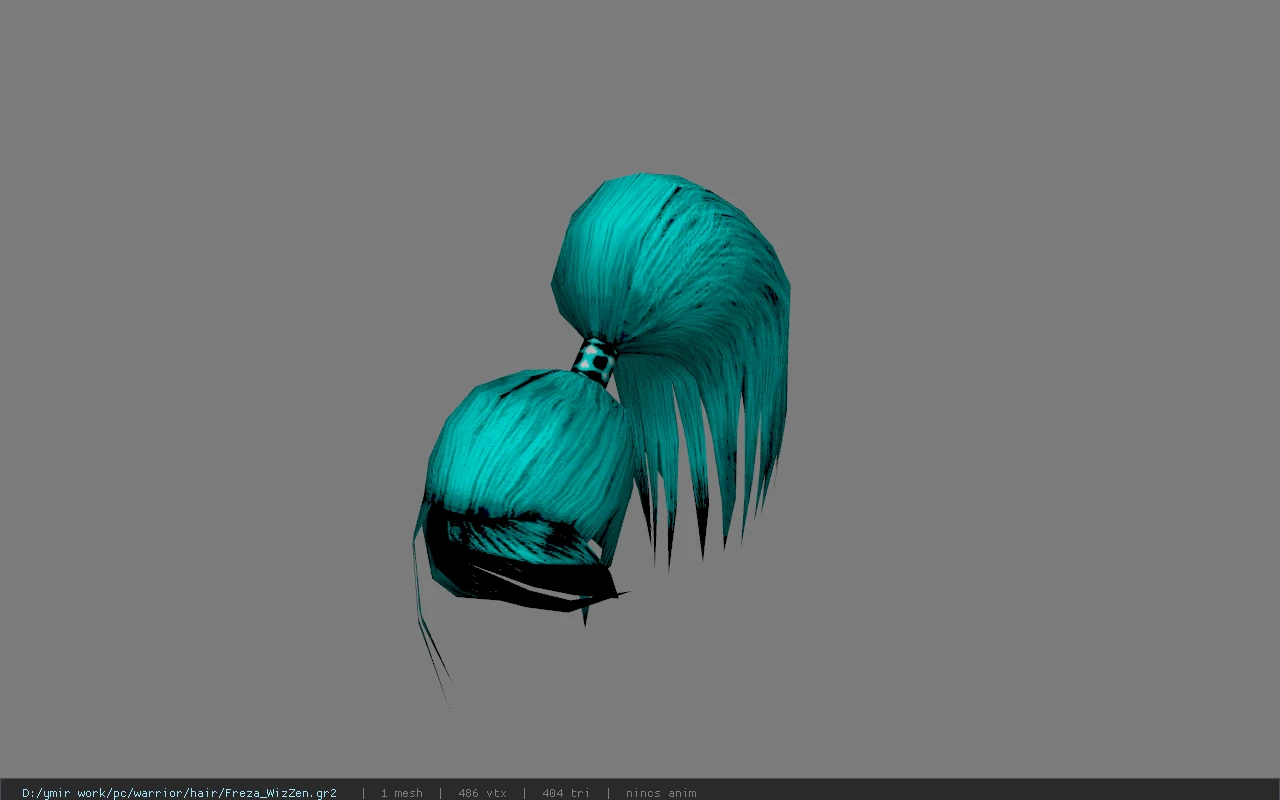Screen dimensions: 1280x800
Task: Click the separator between mesh and vtx labels
Action: coord(440,793)
